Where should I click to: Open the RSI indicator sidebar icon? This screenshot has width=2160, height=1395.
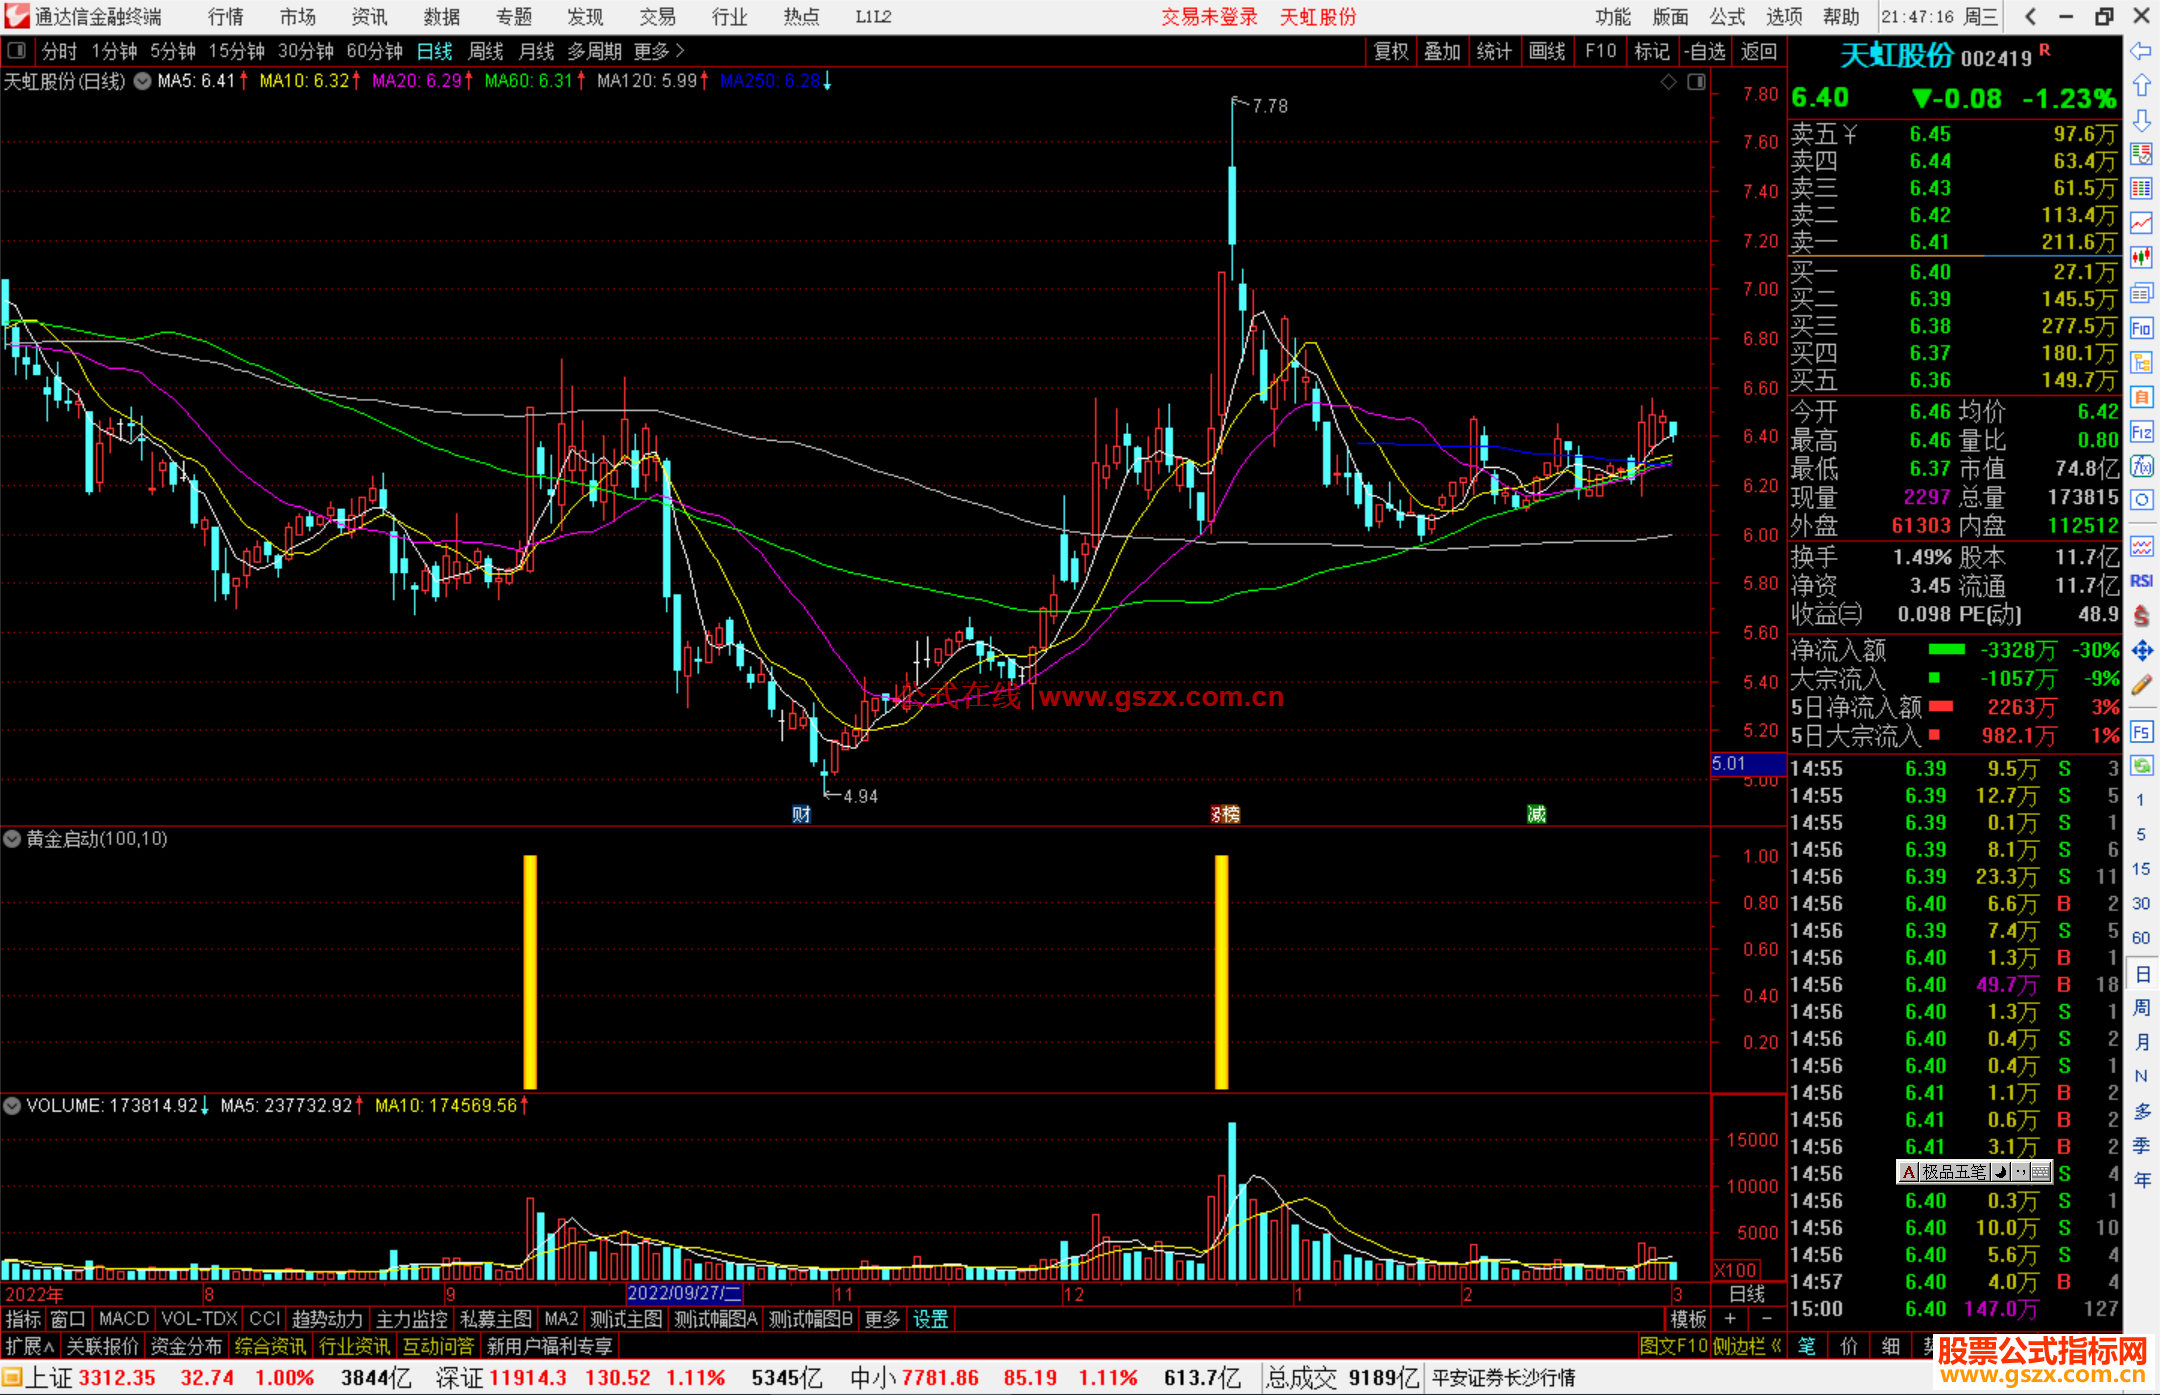tap(2141, 581)
